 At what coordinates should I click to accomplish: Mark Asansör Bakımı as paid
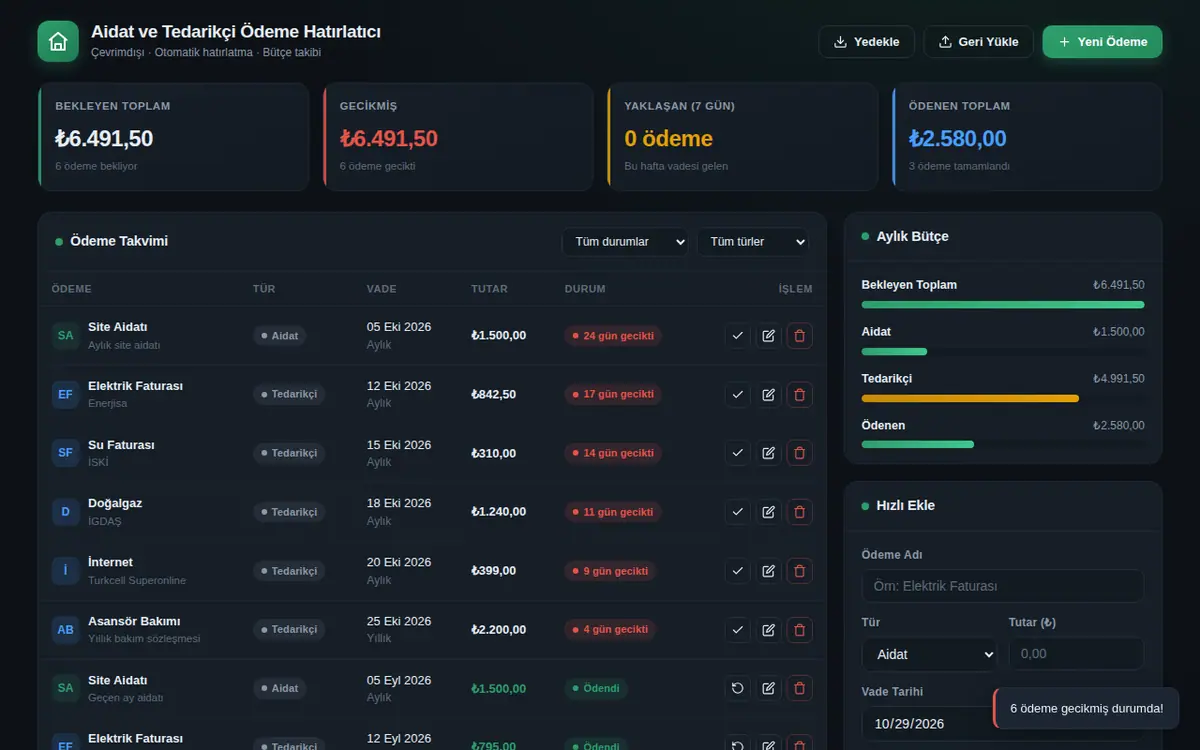[737, 630]
